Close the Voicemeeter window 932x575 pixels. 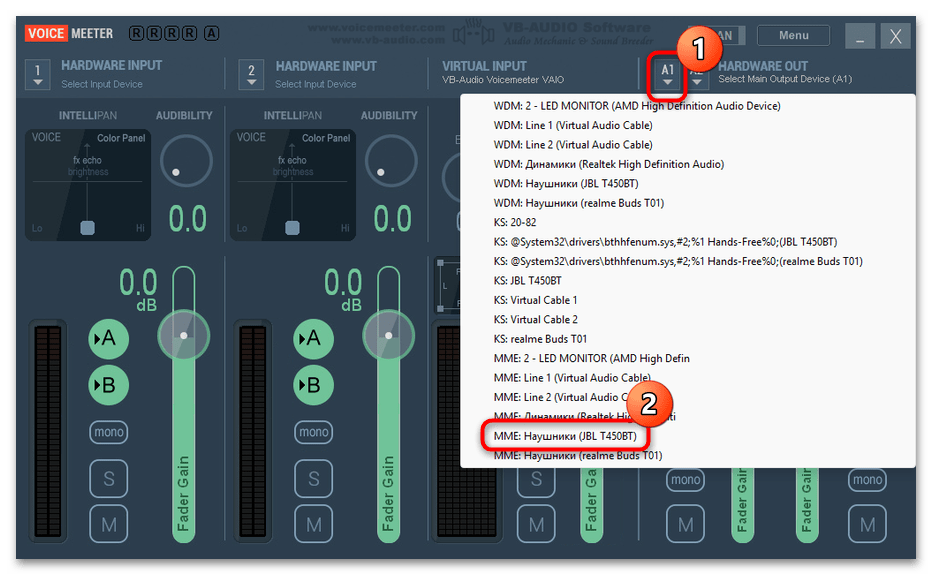(x=895, y=36)
